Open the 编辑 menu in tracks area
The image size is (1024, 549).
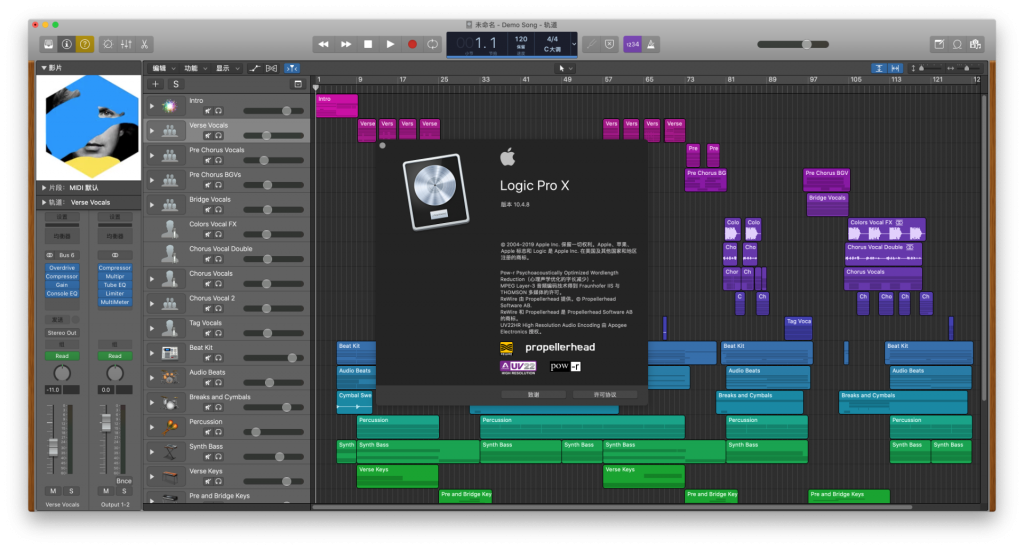pos(164,68)
